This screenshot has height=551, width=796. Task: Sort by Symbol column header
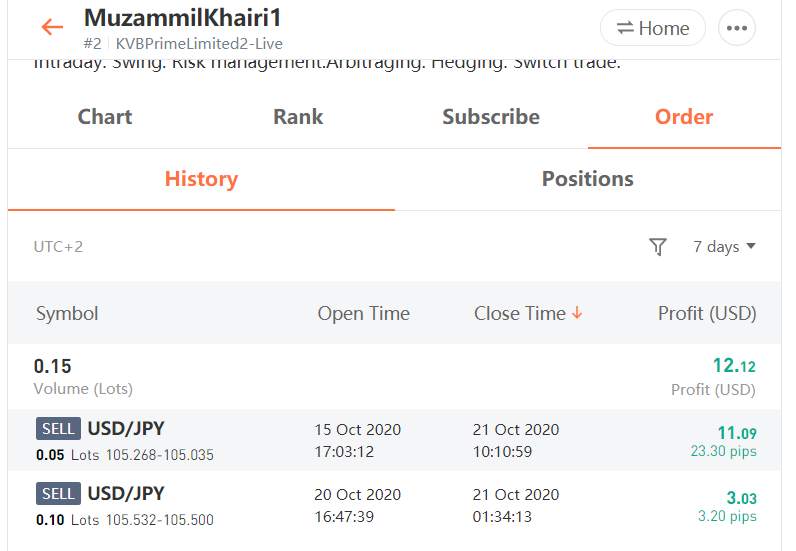(x=67, y=313)
